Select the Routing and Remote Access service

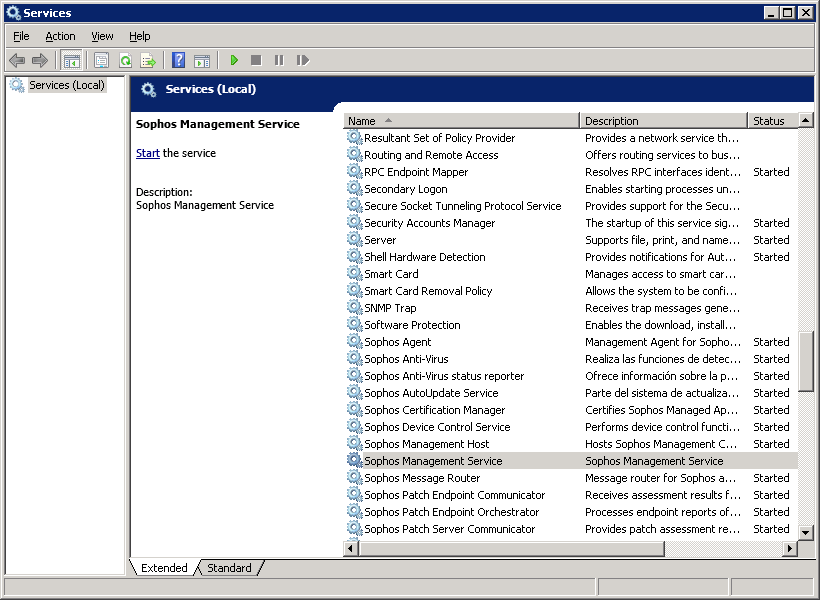(x=431, y=155)
